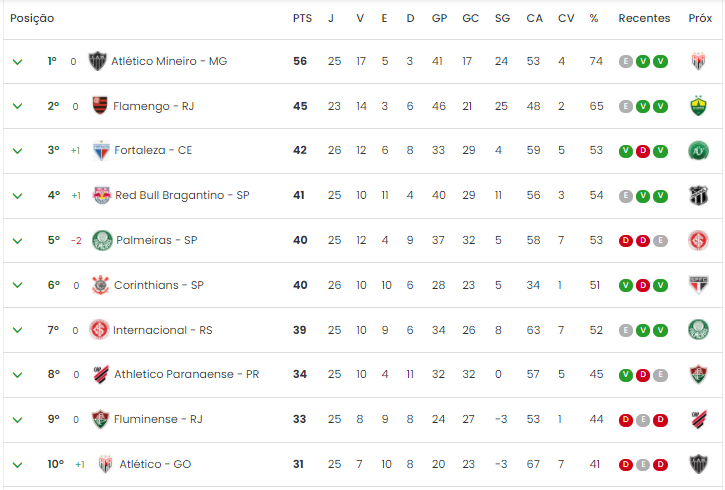The image size is (725, 490).
Task: Expand the Palmeiras row details chevron
Action: [x=17, y=241]
